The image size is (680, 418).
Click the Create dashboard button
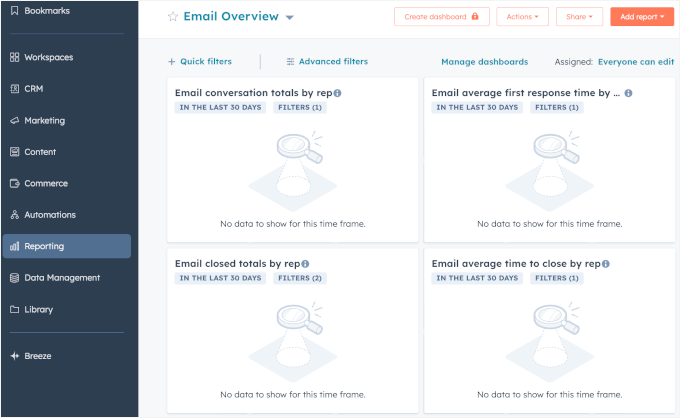441,17
